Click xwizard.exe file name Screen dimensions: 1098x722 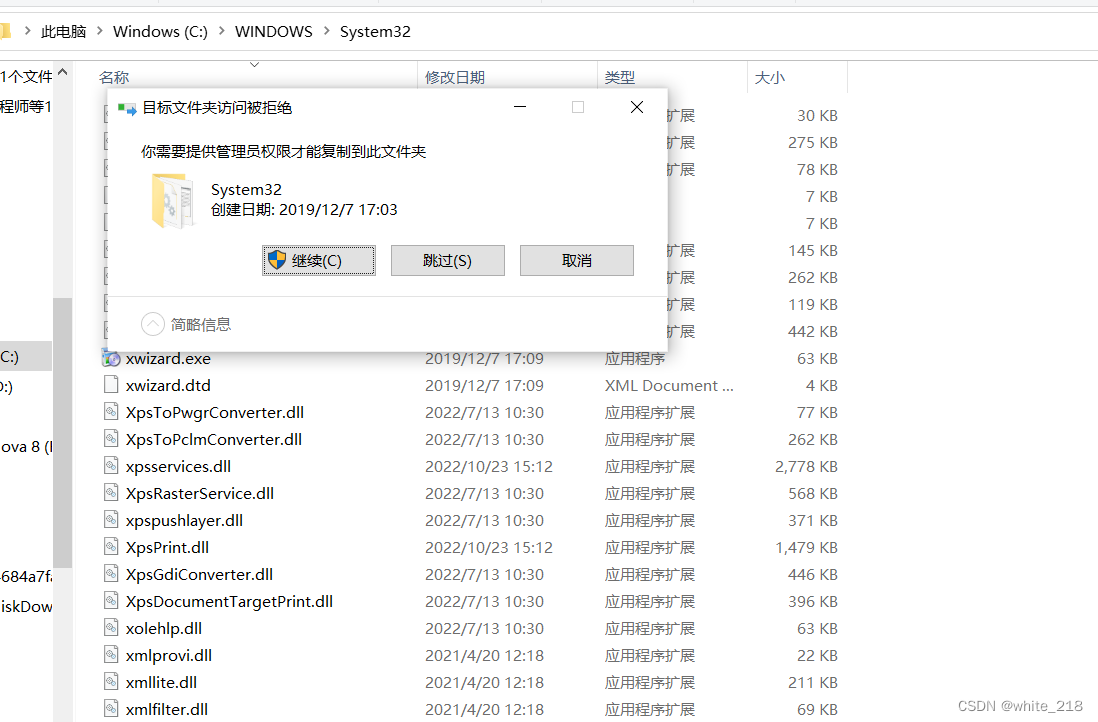(x=168, y=359)
